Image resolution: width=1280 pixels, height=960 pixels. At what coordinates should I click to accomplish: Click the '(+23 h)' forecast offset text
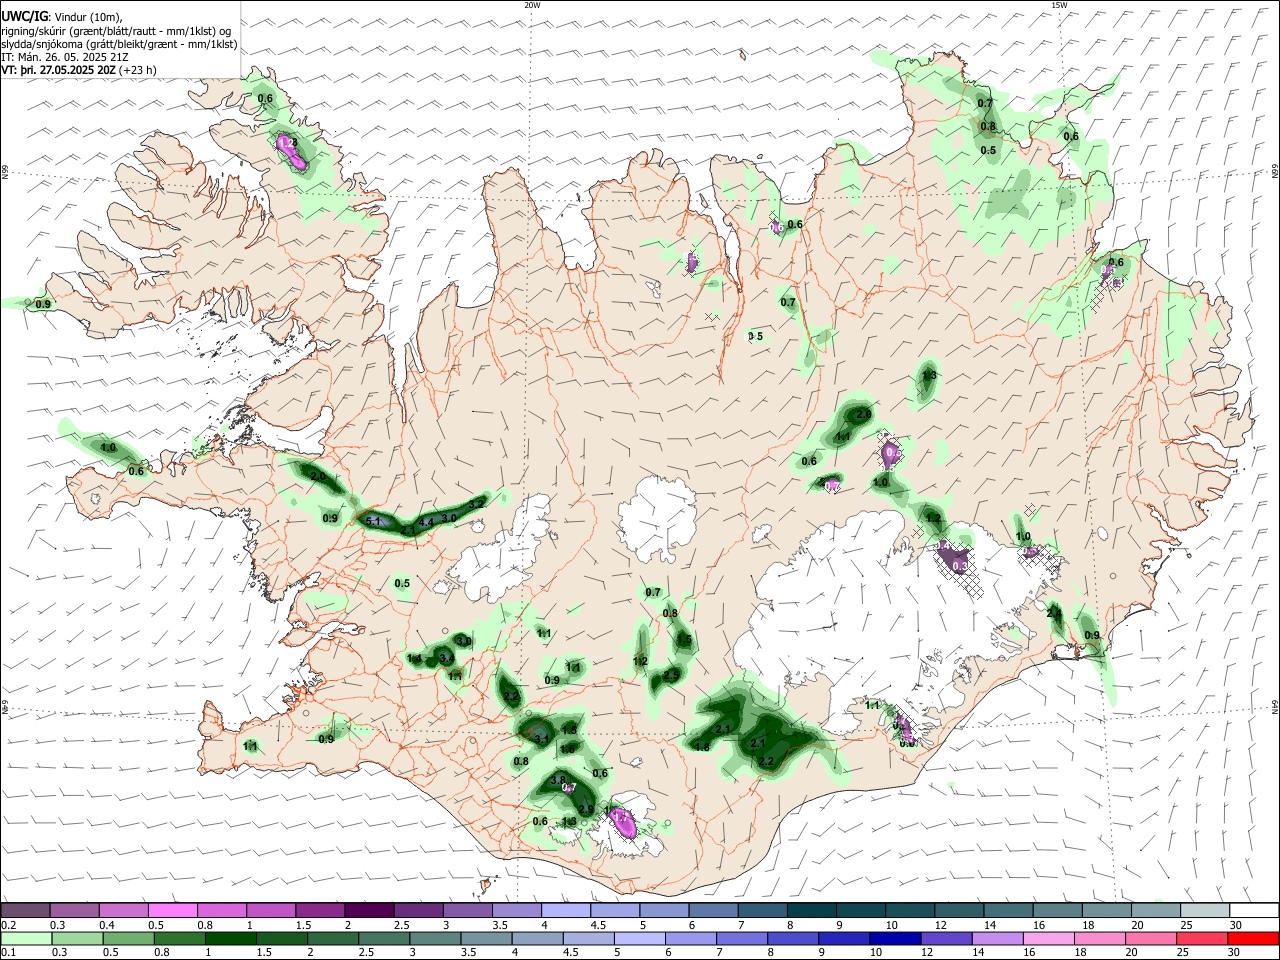click(x=137, y=70)
